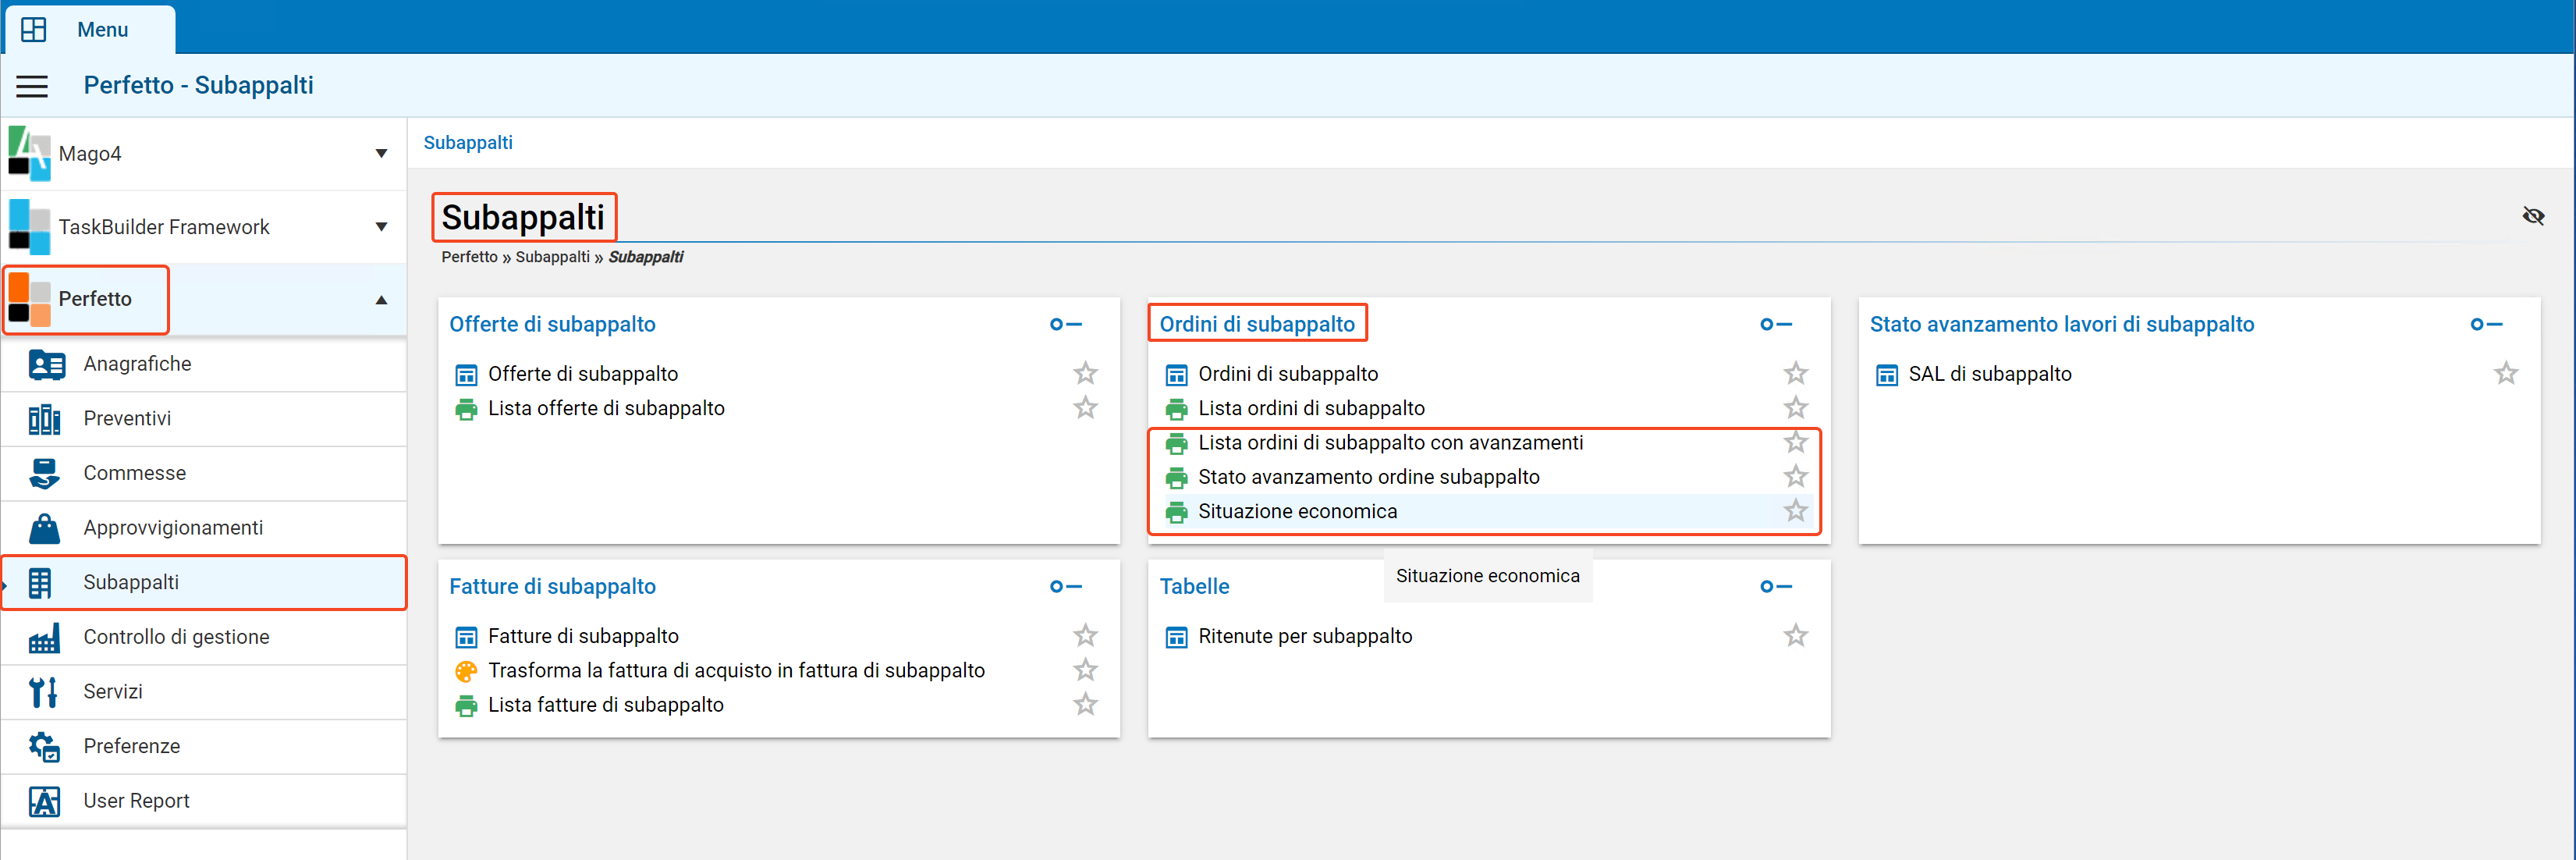Select User Report menu item
Viewport: 2576px width, 860px height.
tap(204, 801)
